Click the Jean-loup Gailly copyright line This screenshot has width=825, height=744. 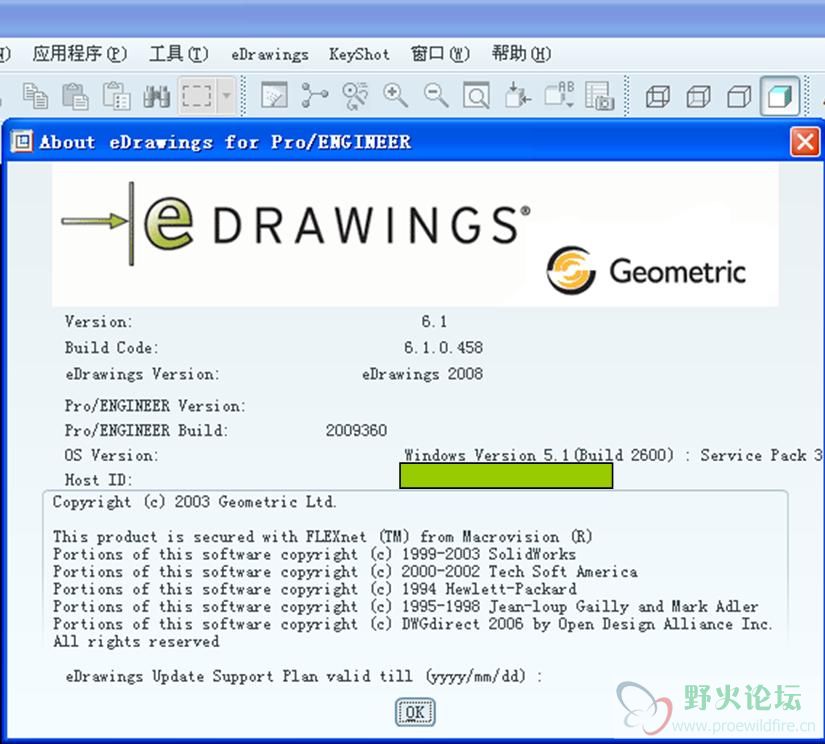[406, 607]
